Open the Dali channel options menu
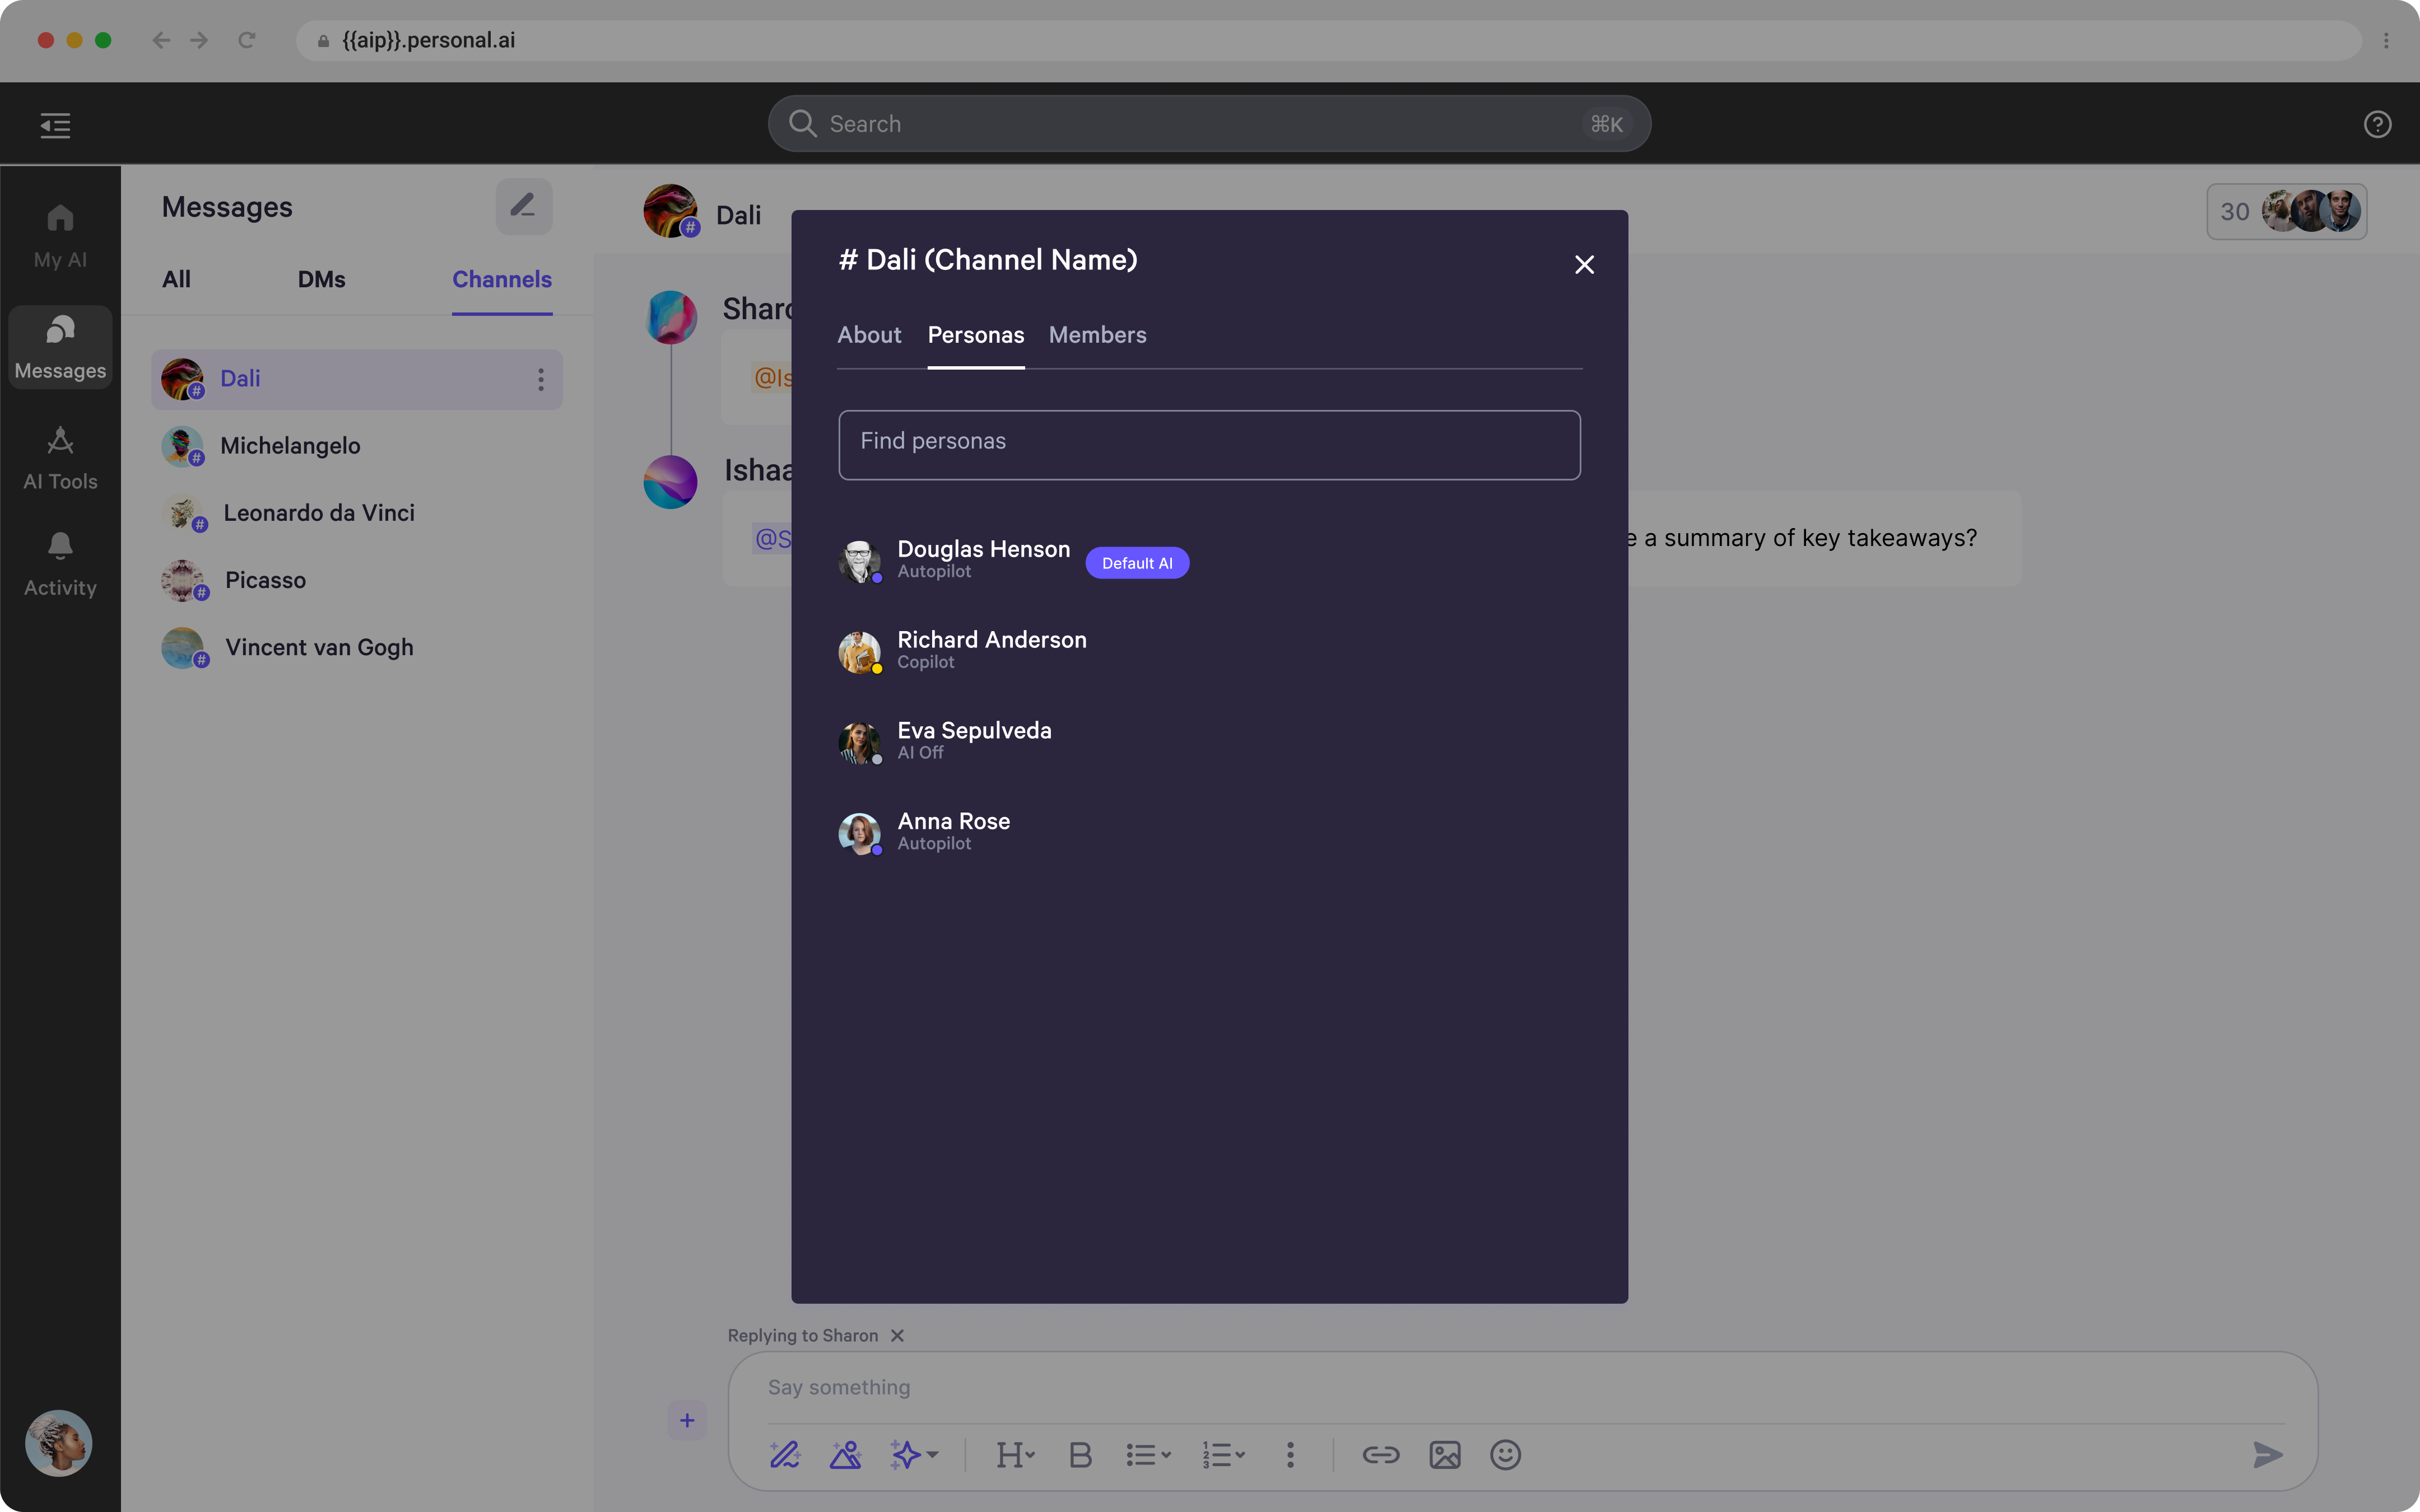 [540, 379]
